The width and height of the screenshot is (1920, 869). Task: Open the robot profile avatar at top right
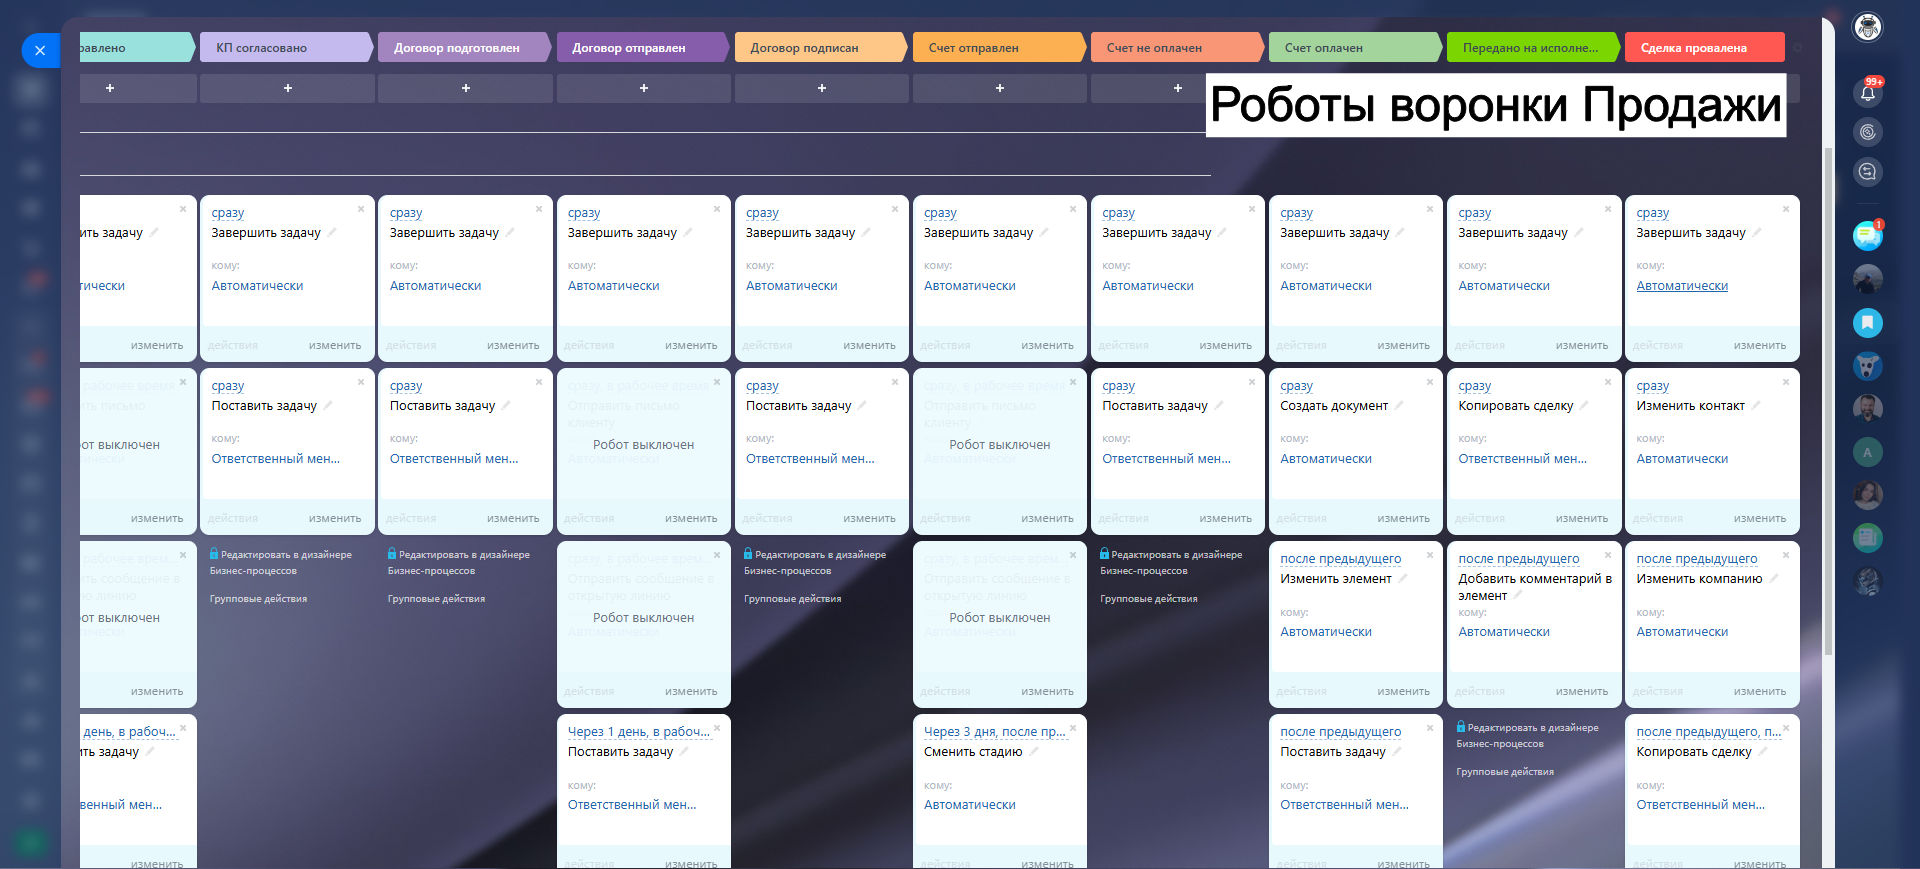1867,27
